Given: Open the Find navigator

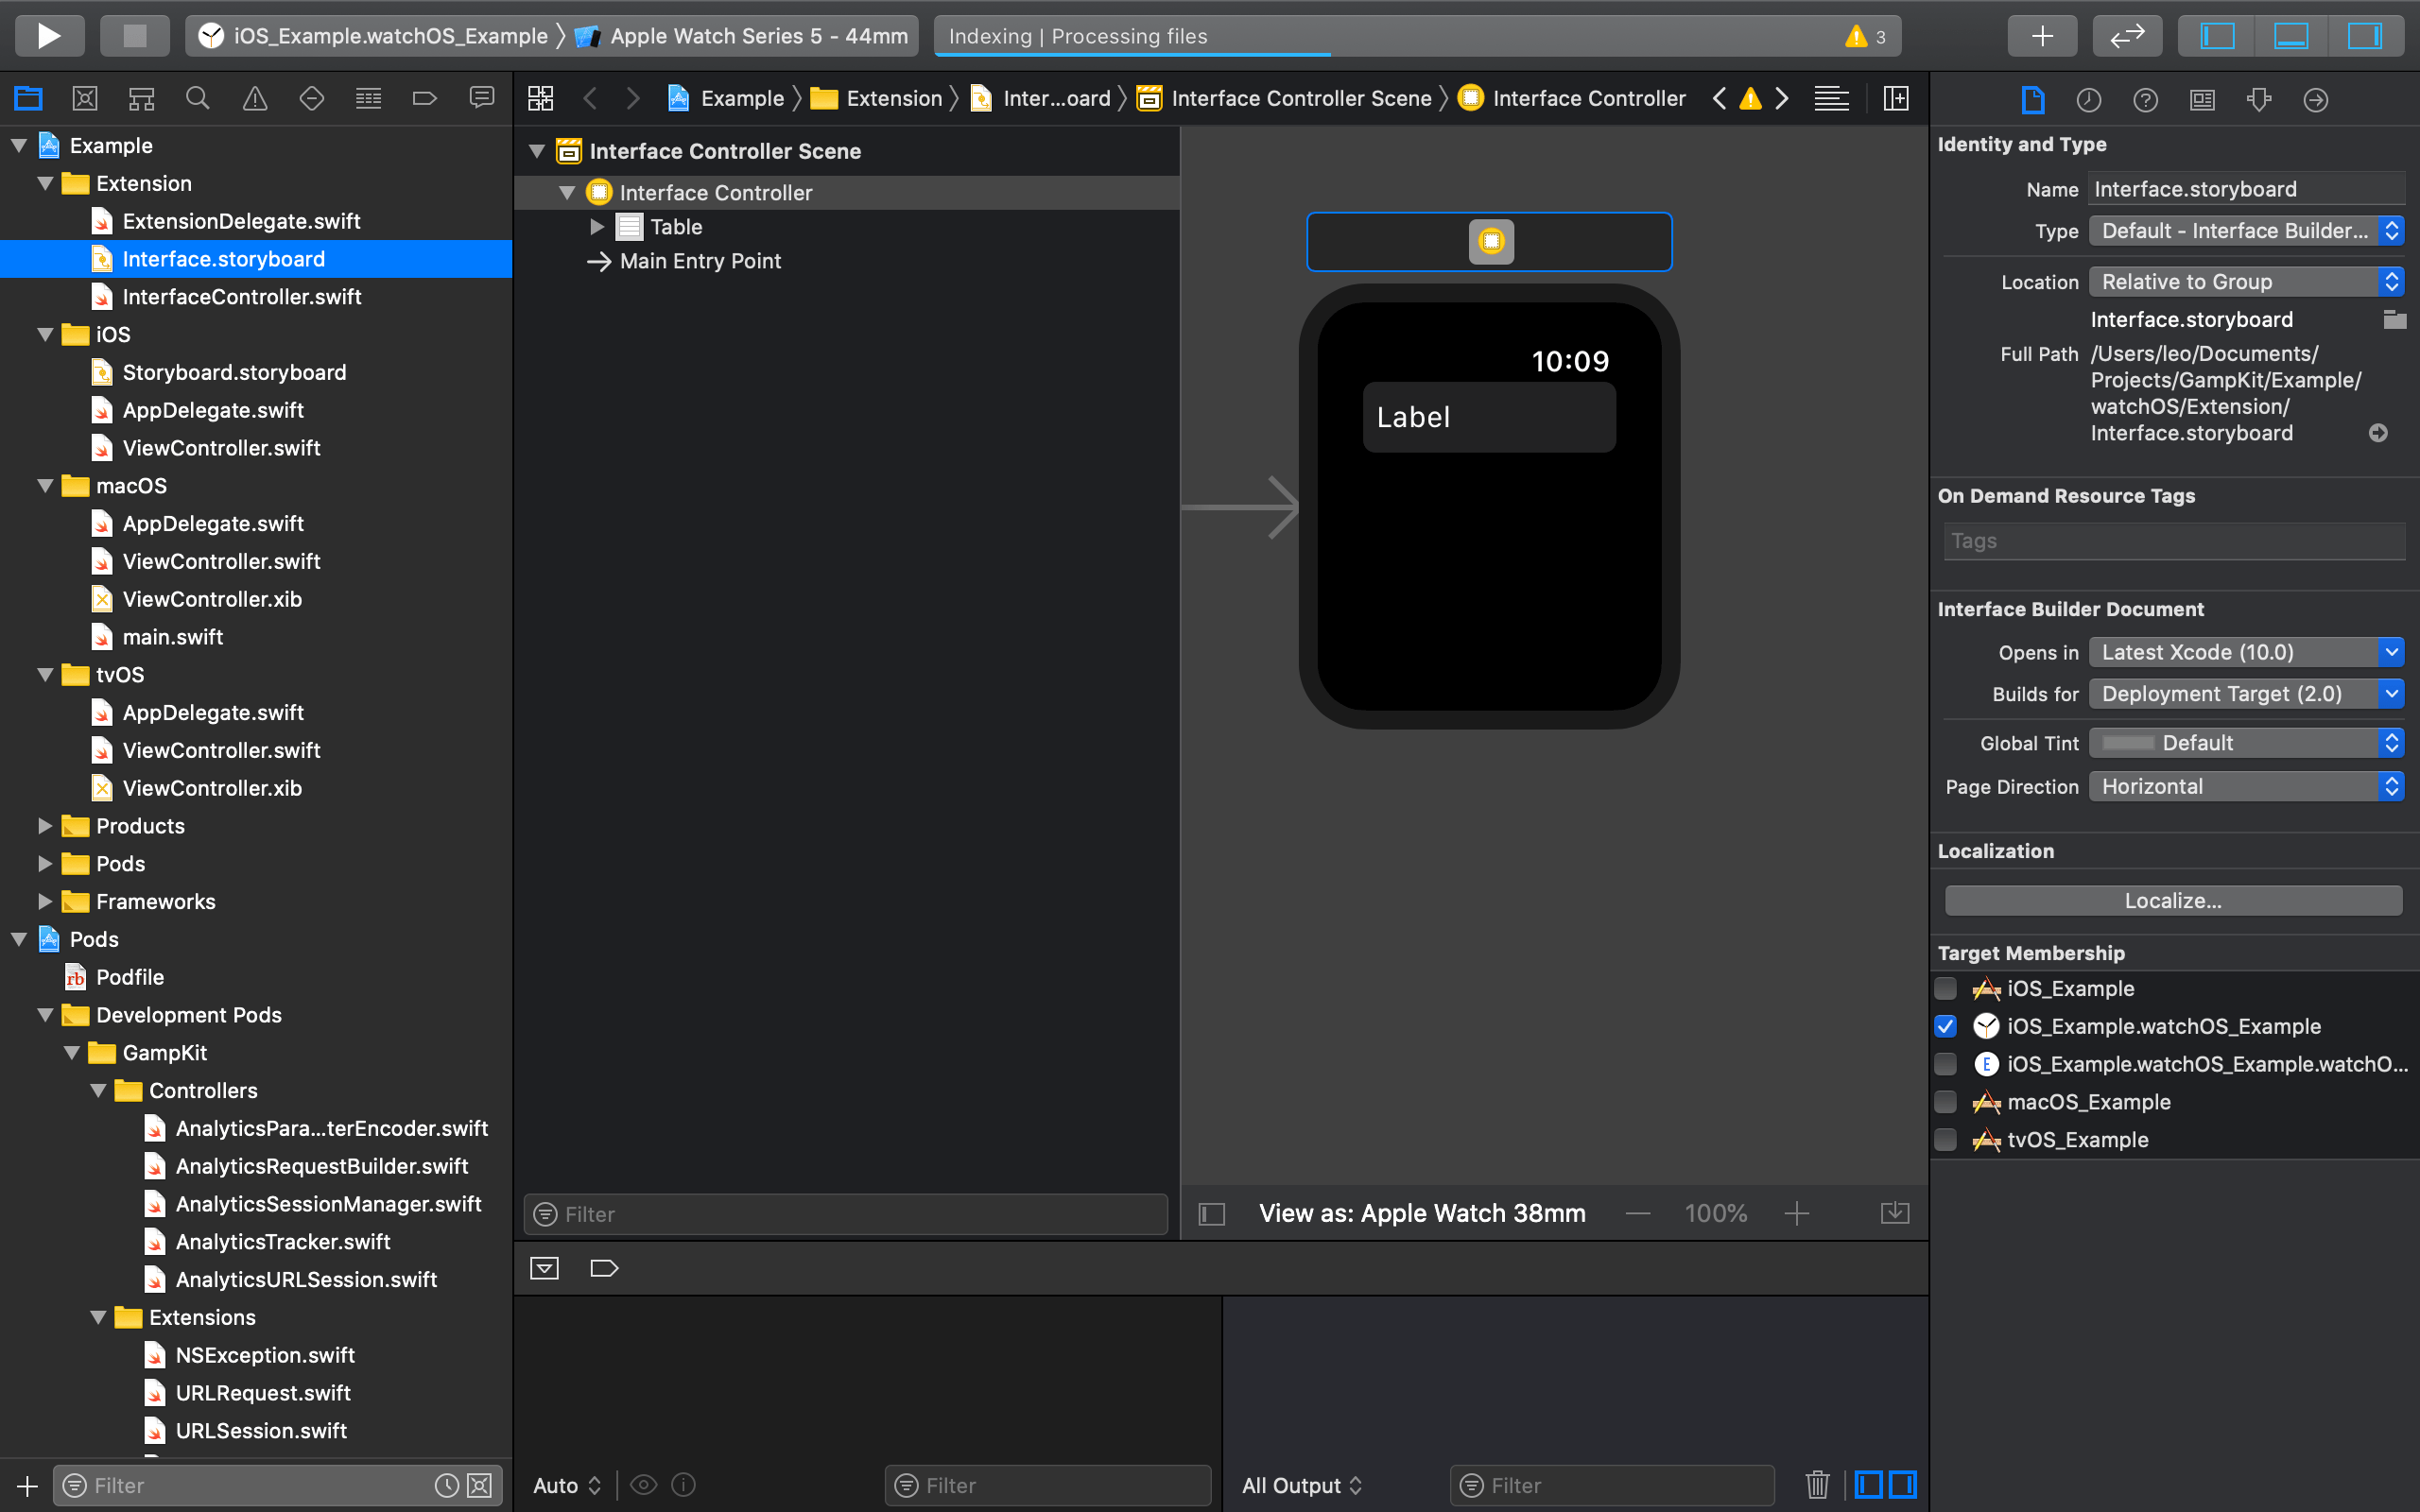Looking at the screenshot, I should tap(197, 97).
